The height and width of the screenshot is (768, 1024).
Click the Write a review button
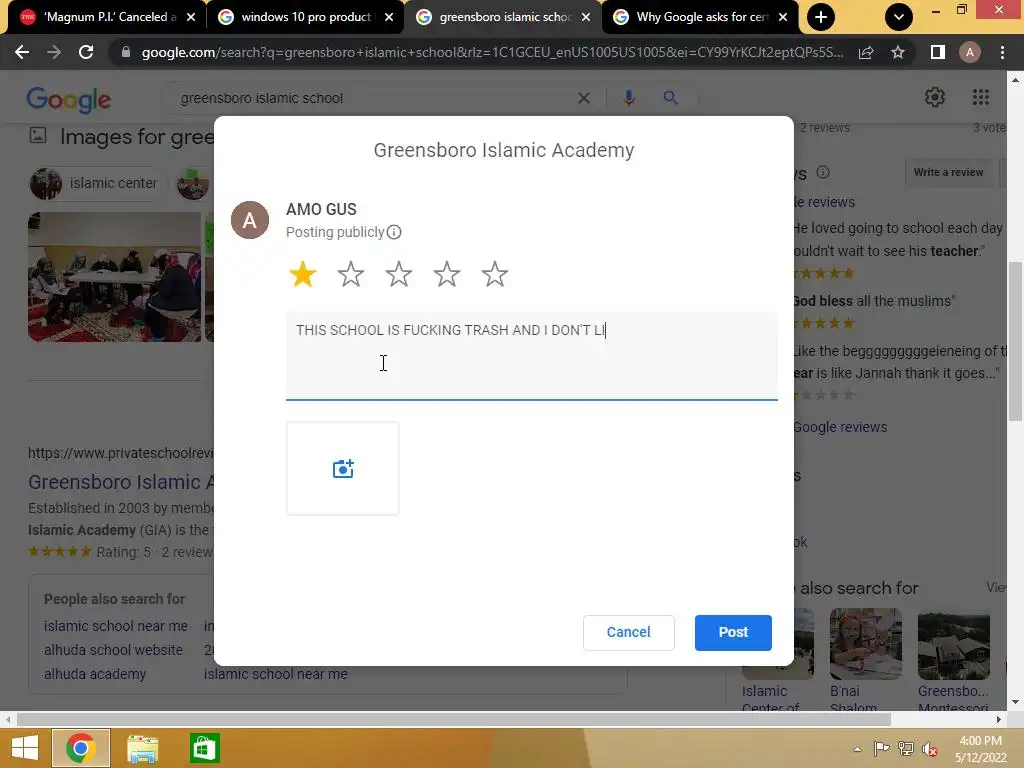948,172
